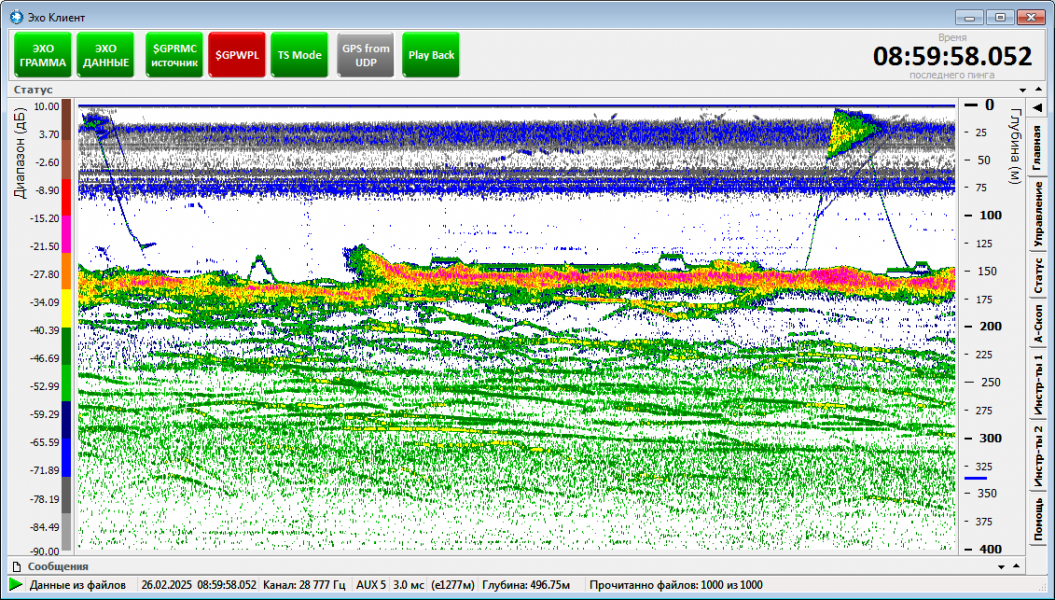Click the Сообщения document icon

point(16,567)
